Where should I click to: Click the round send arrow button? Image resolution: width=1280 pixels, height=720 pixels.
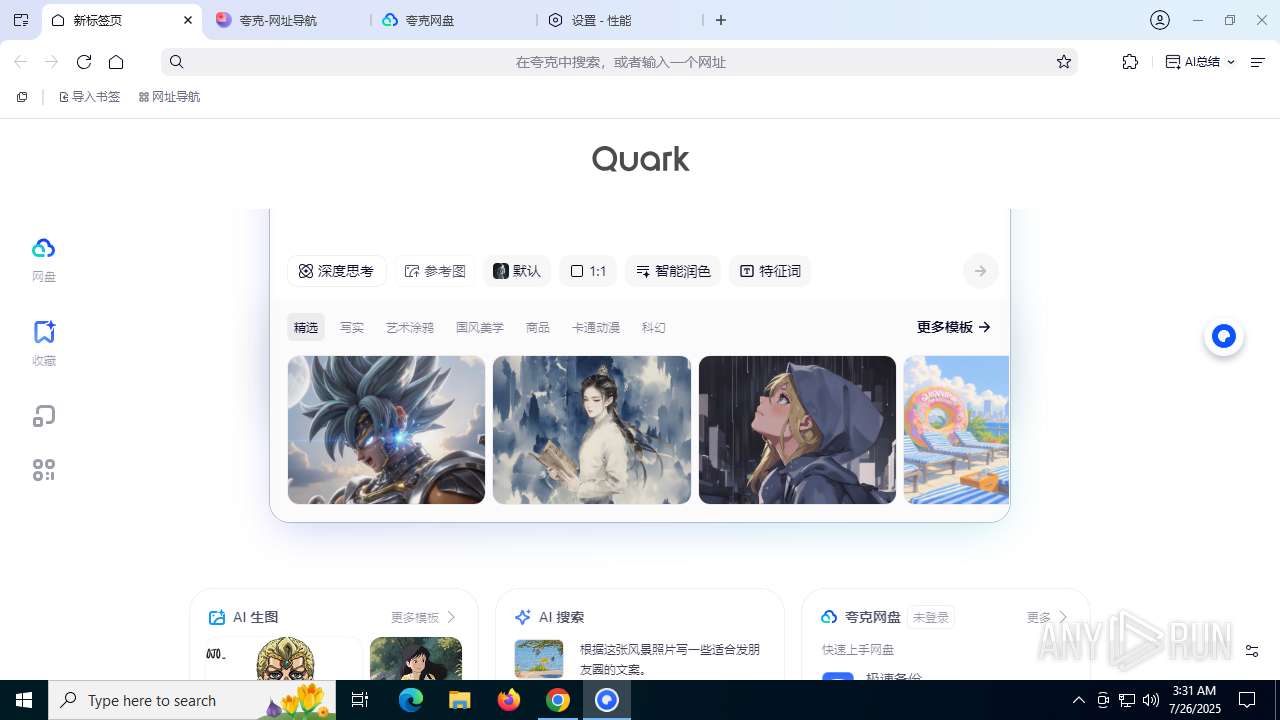(981, 271)
